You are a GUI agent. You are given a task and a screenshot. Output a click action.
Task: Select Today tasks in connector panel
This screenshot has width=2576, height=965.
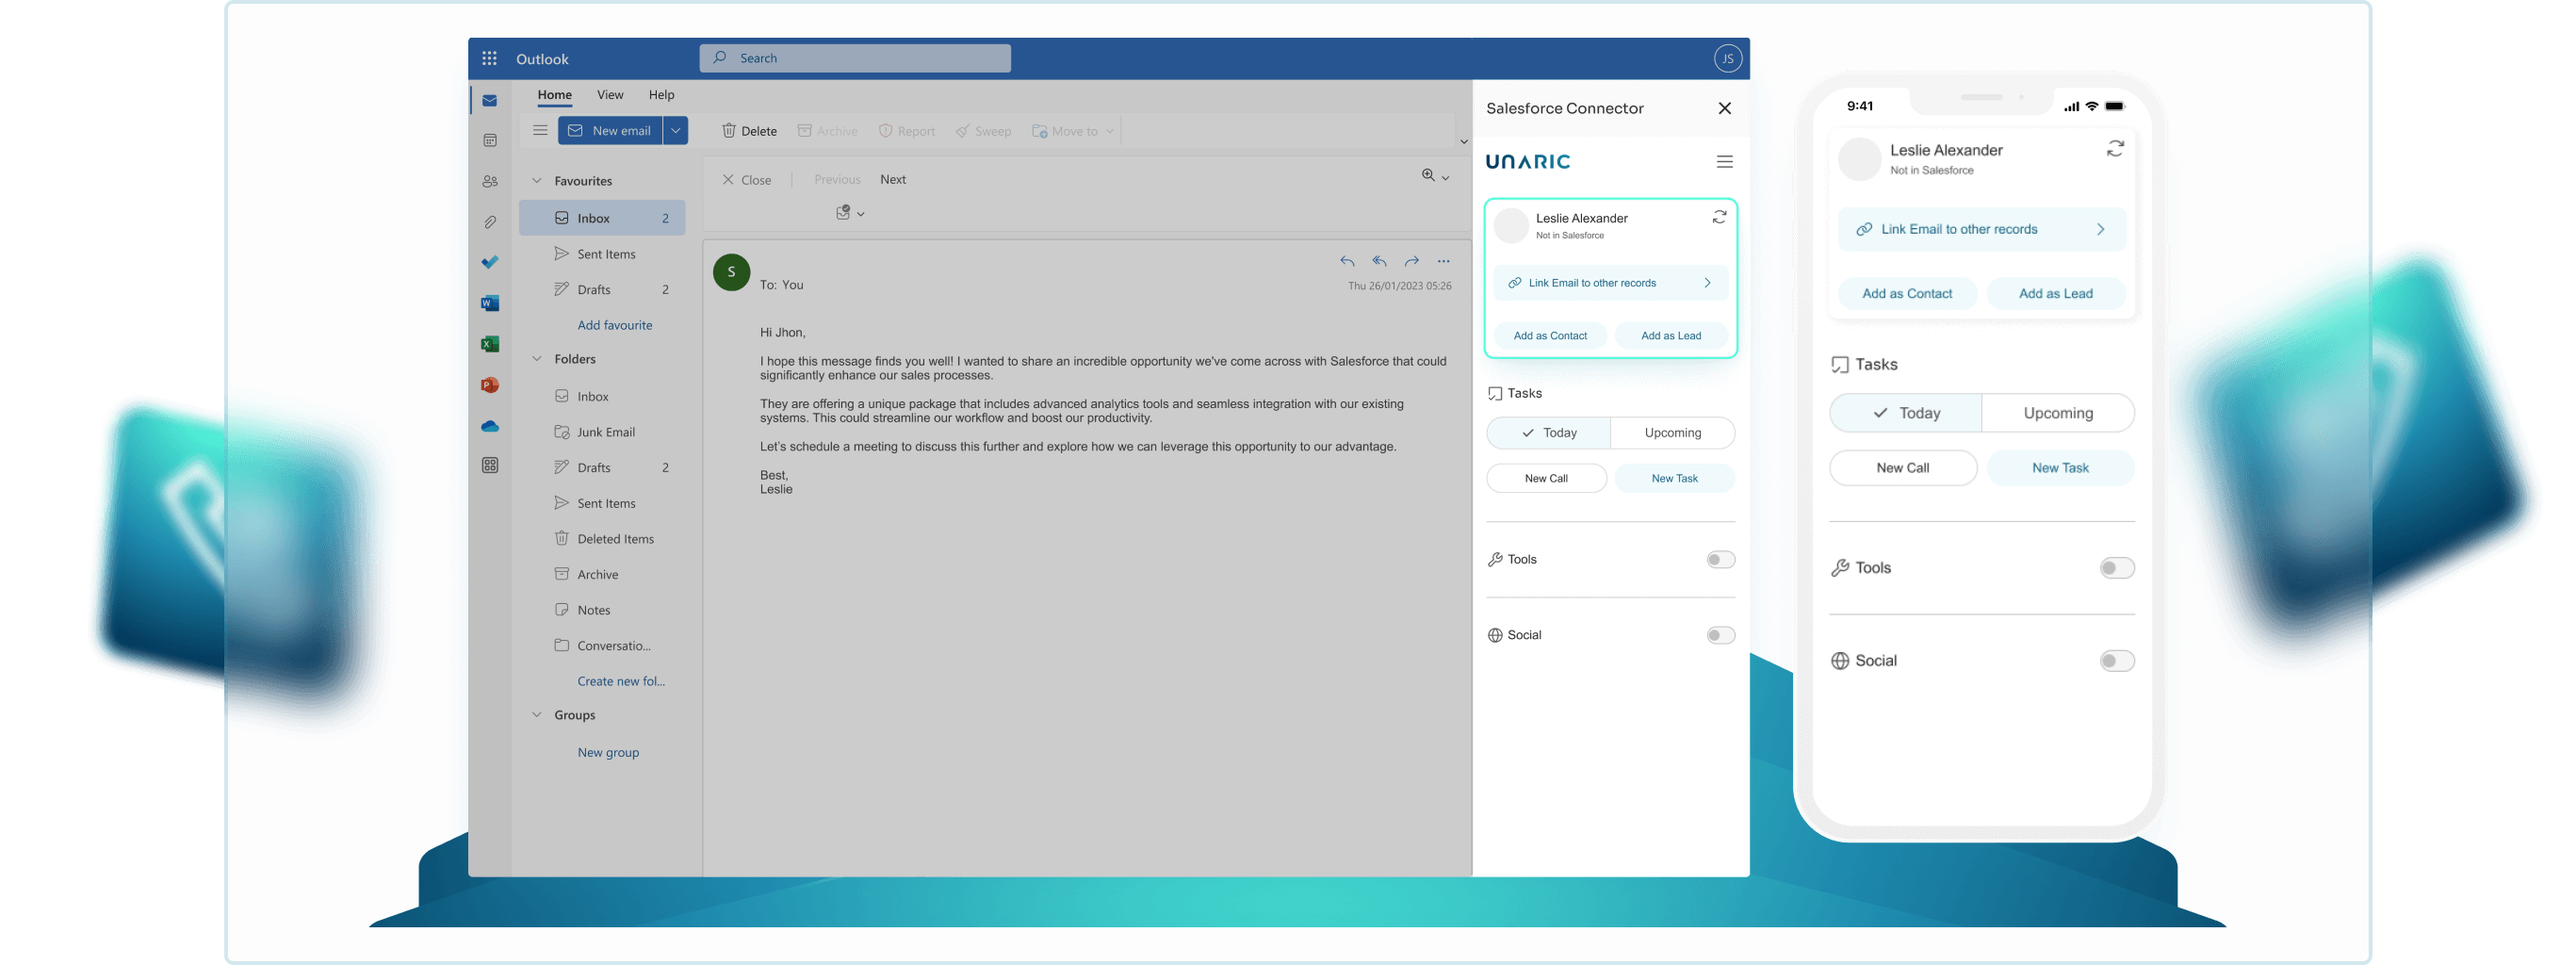click(x=1548, y=433)
